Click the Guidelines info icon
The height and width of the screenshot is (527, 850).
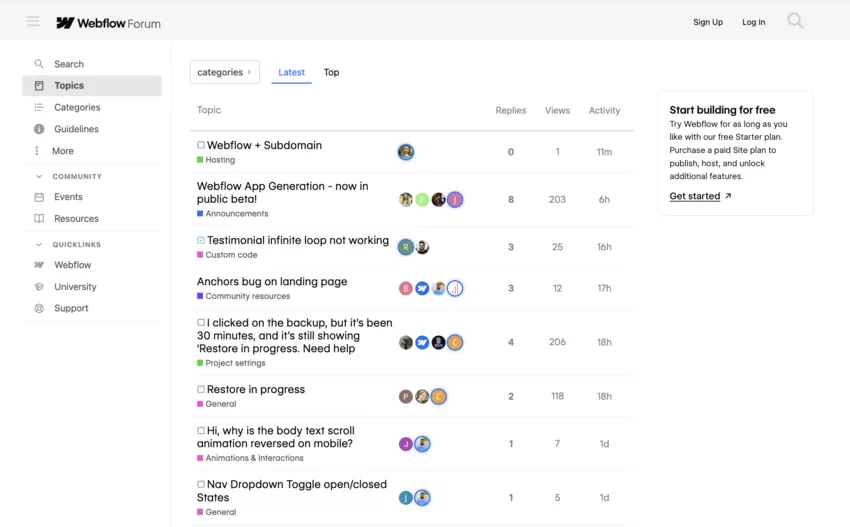pos(39,129)
